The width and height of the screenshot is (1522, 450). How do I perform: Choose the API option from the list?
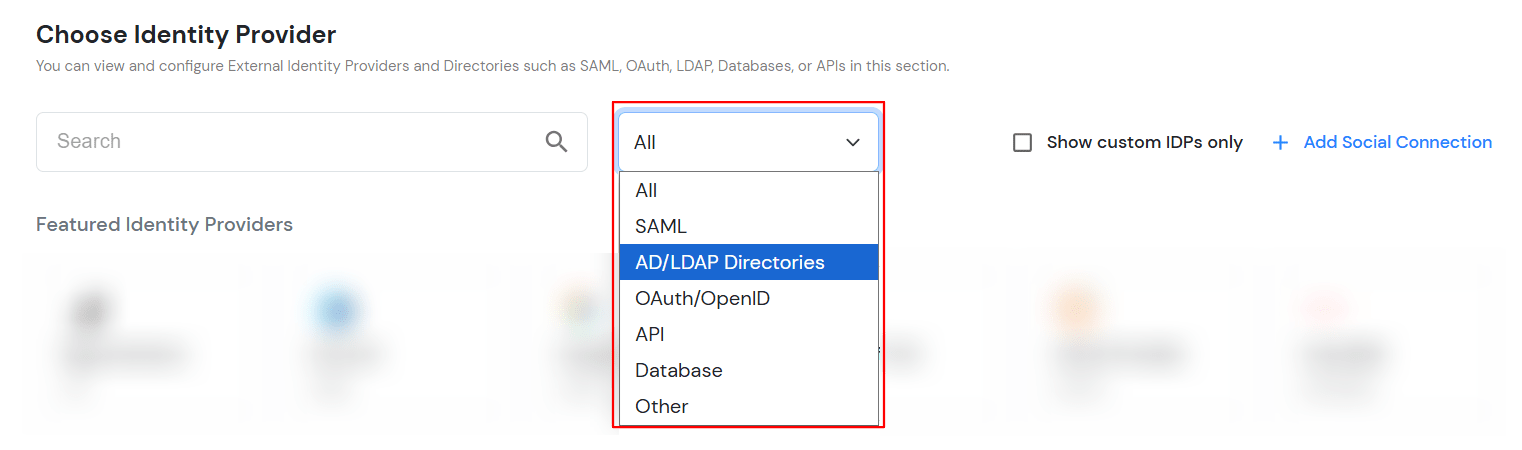coord(650,334)
